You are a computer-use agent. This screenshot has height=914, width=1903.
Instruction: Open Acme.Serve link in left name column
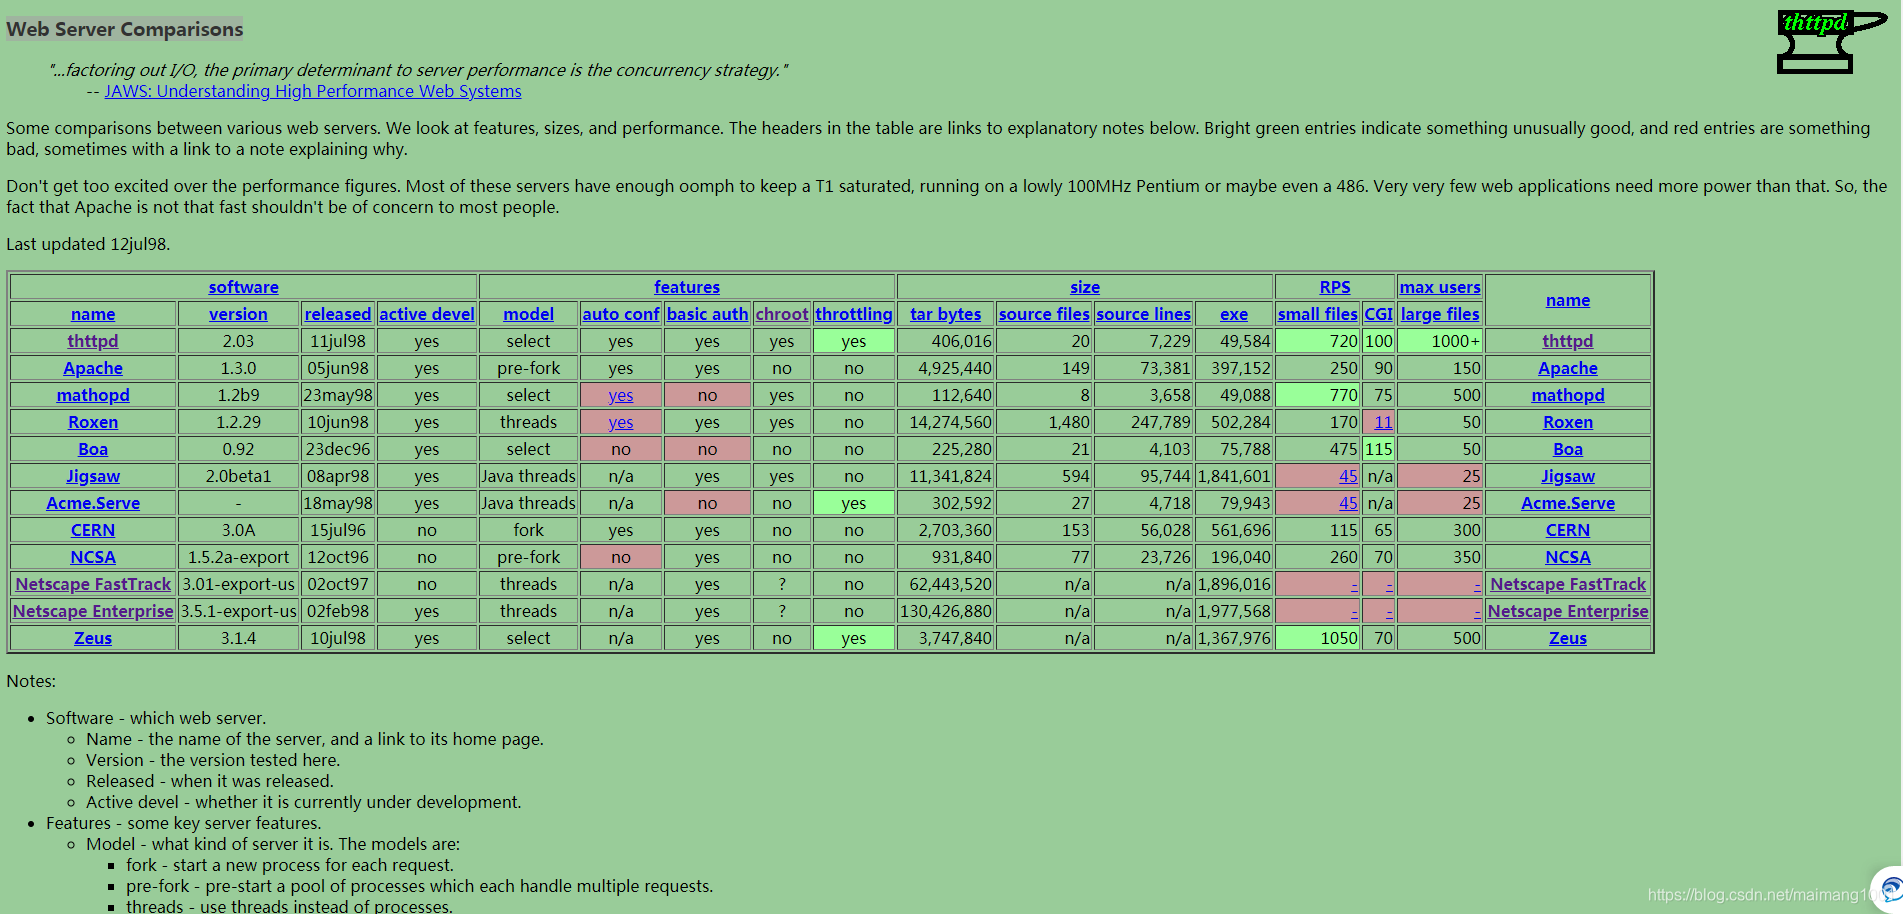coord(93,503)
